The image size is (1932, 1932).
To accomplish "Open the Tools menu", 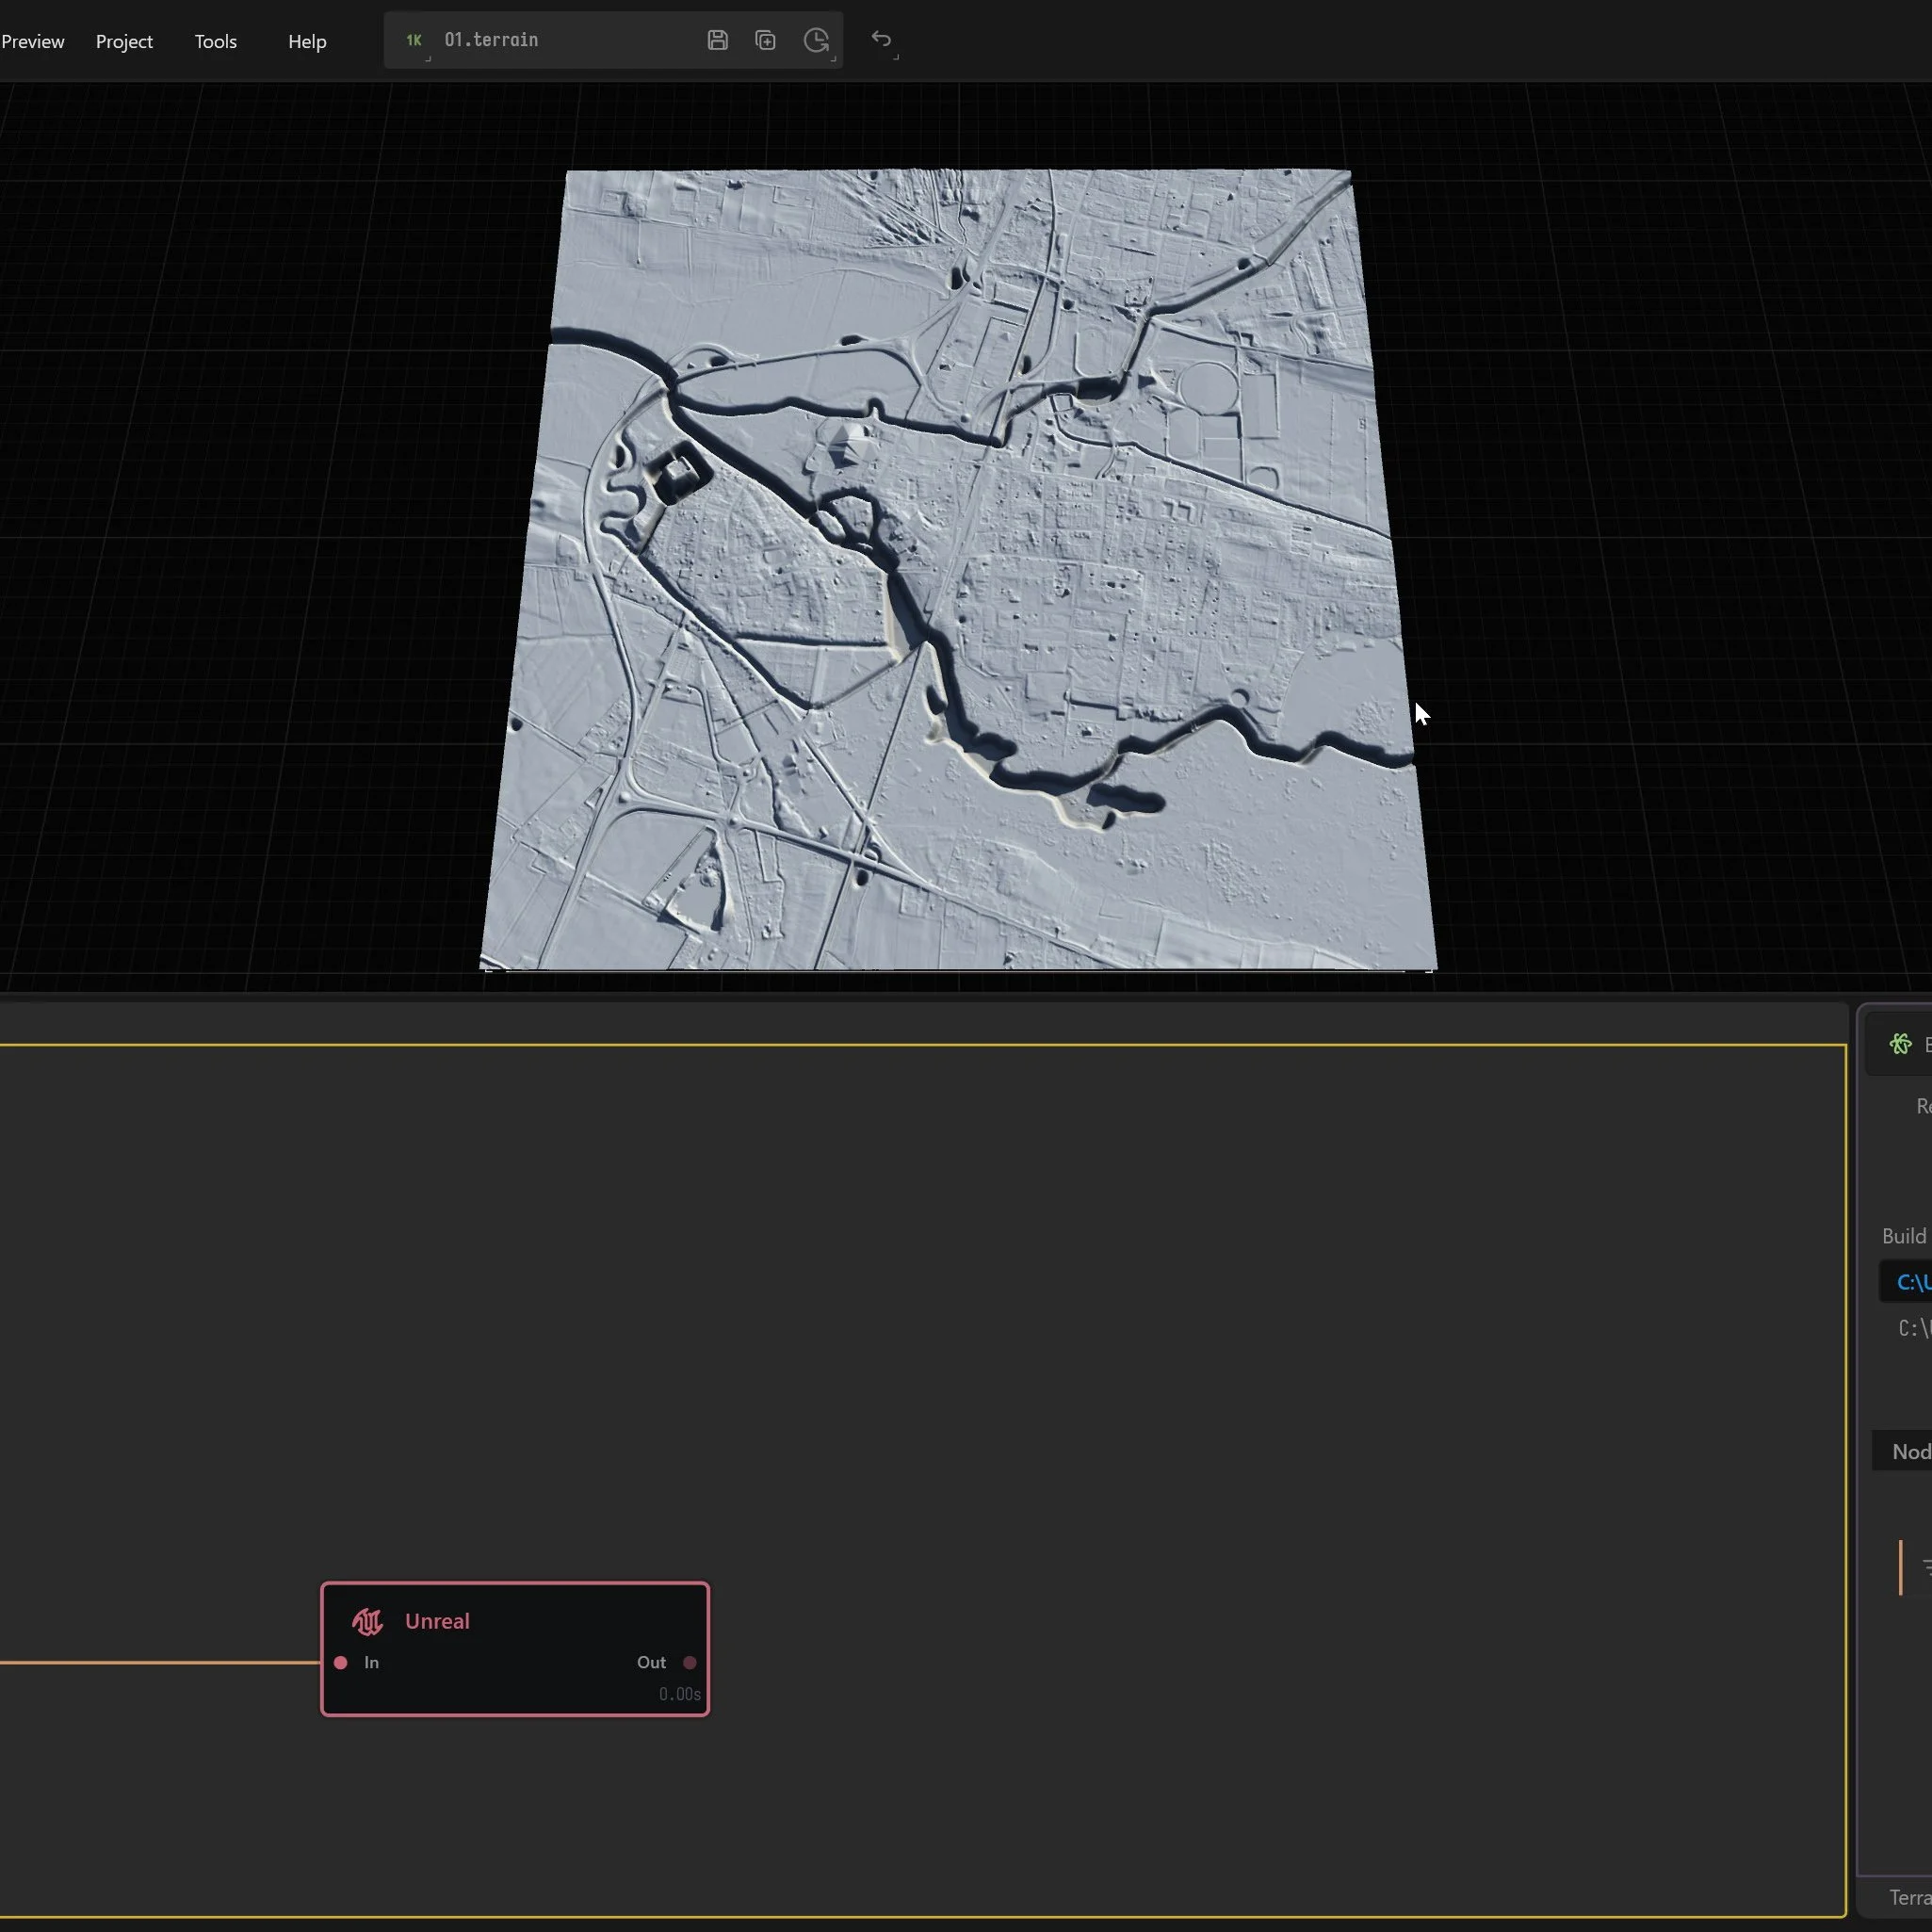I will tap(215, 41).
